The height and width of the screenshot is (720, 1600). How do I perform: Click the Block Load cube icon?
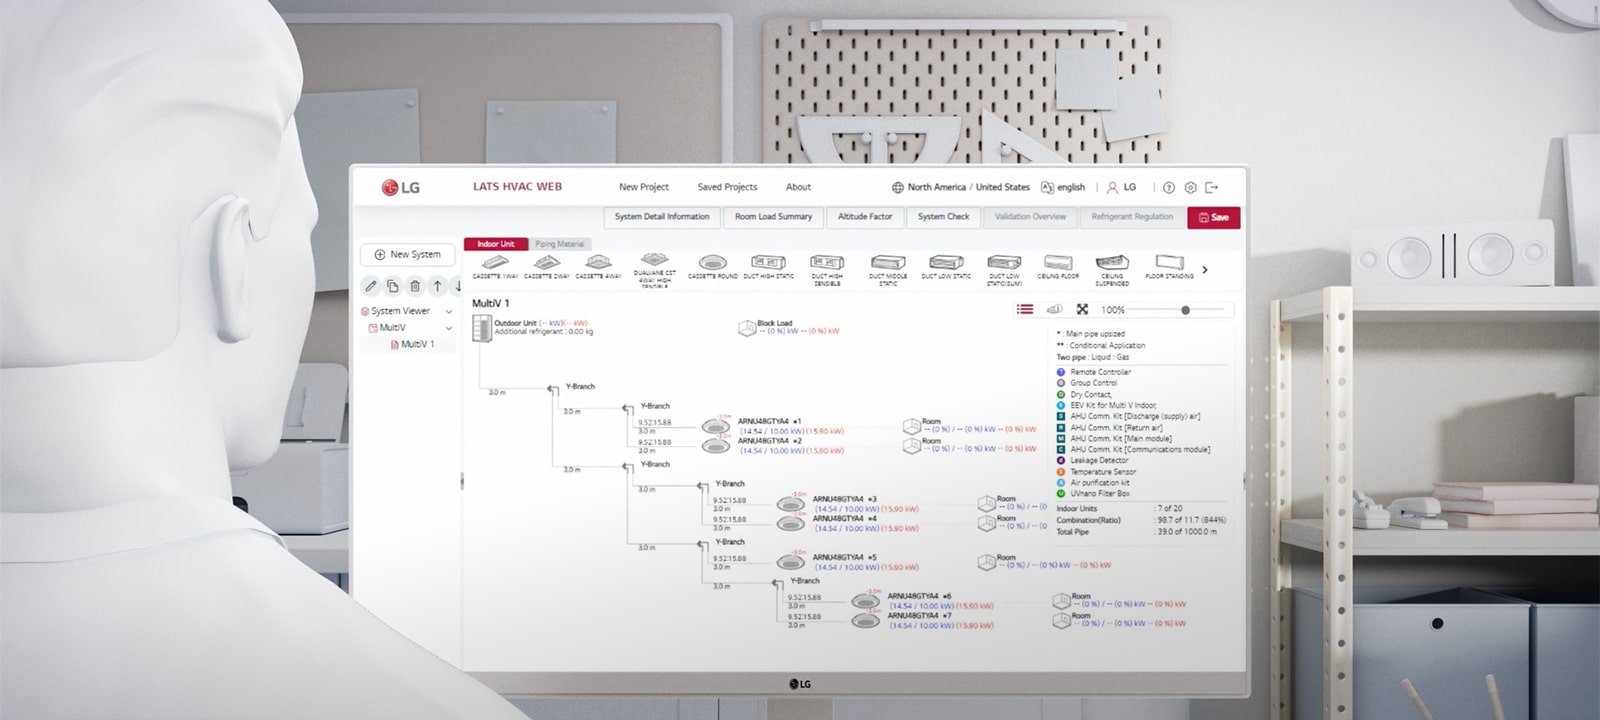pyautogui.click(x=746, y=328)
